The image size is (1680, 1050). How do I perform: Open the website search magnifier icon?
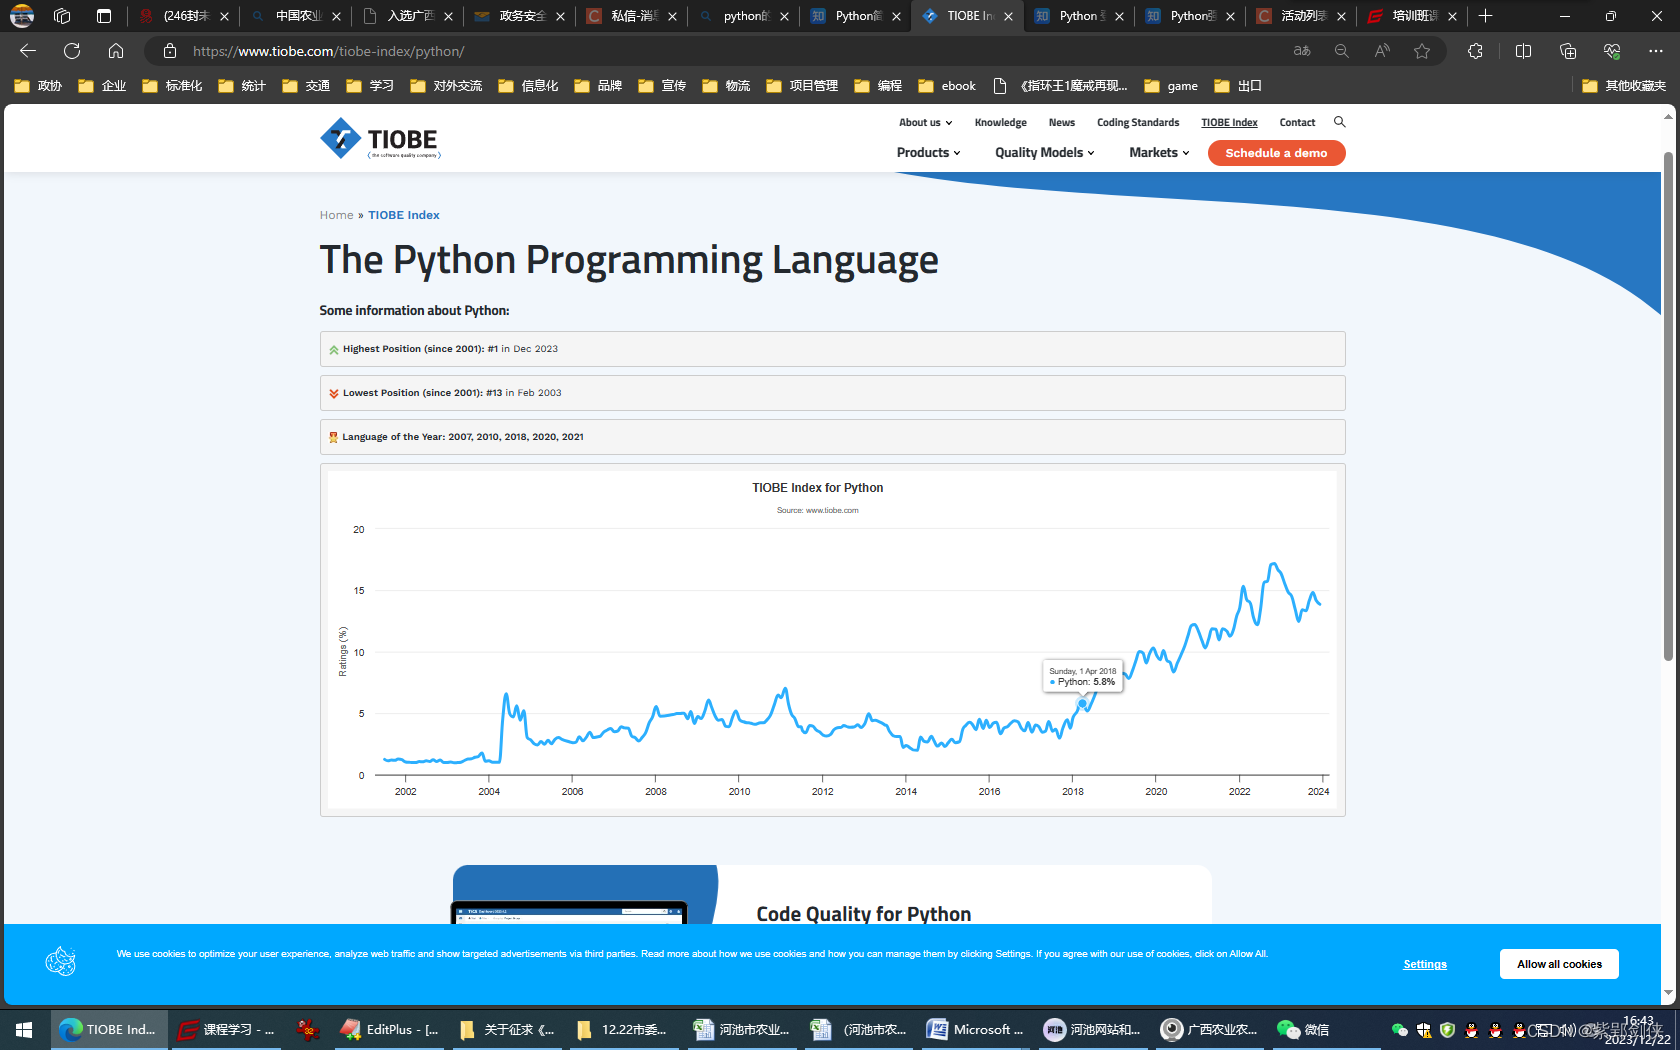coord(1340,122)
